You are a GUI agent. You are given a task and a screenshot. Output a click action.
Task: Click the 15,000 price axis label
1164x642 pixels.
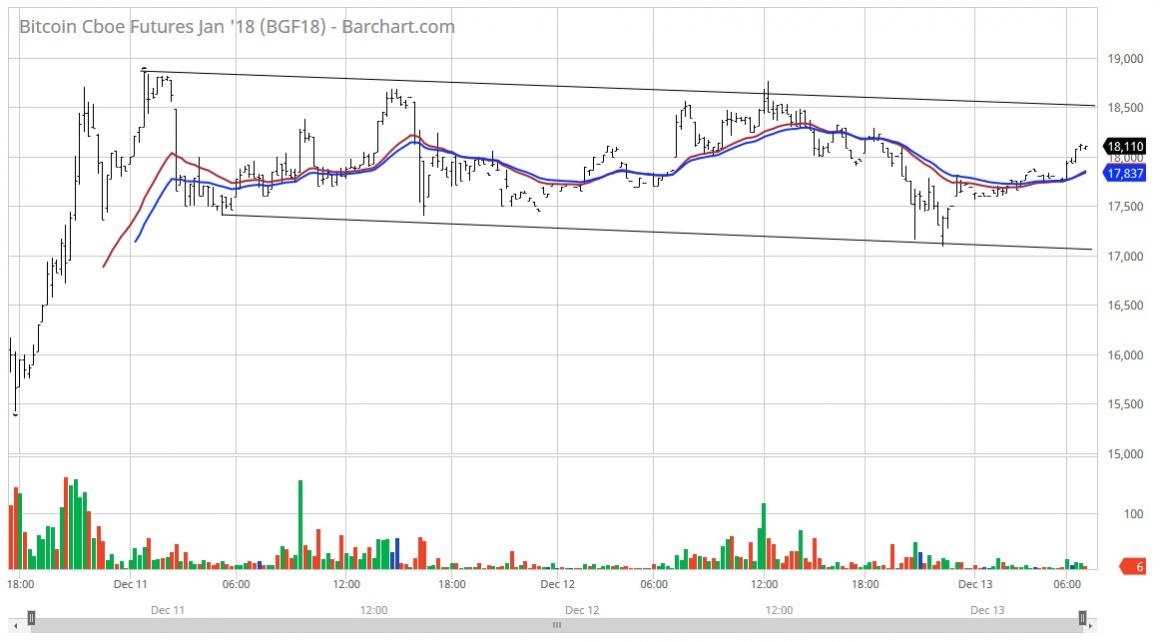(x=1126, y=455)
